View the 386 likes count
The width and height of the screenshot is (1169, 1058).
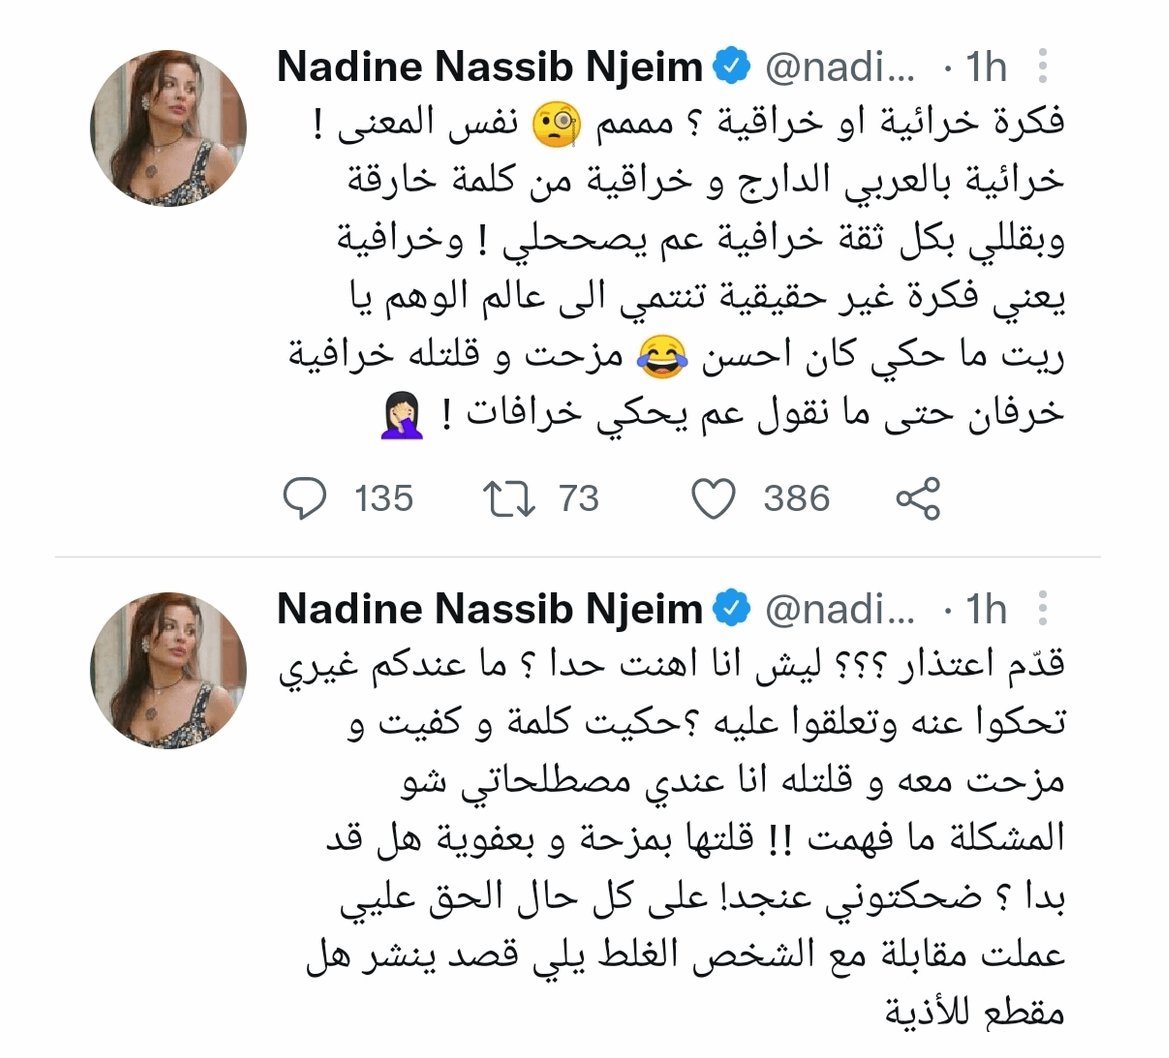click(x=796, y=498)
